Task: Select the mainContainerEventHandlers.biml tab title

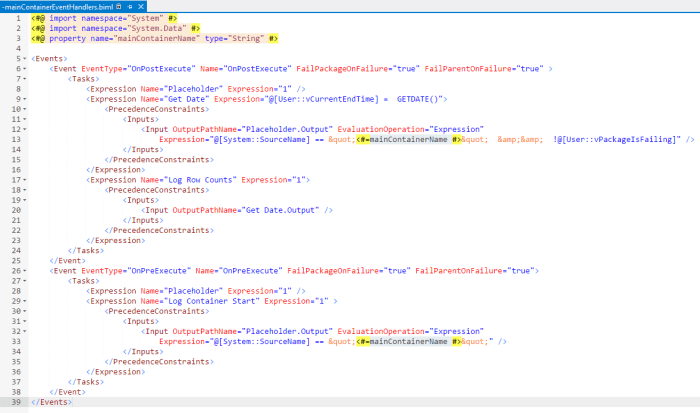Action: (58, 7)
